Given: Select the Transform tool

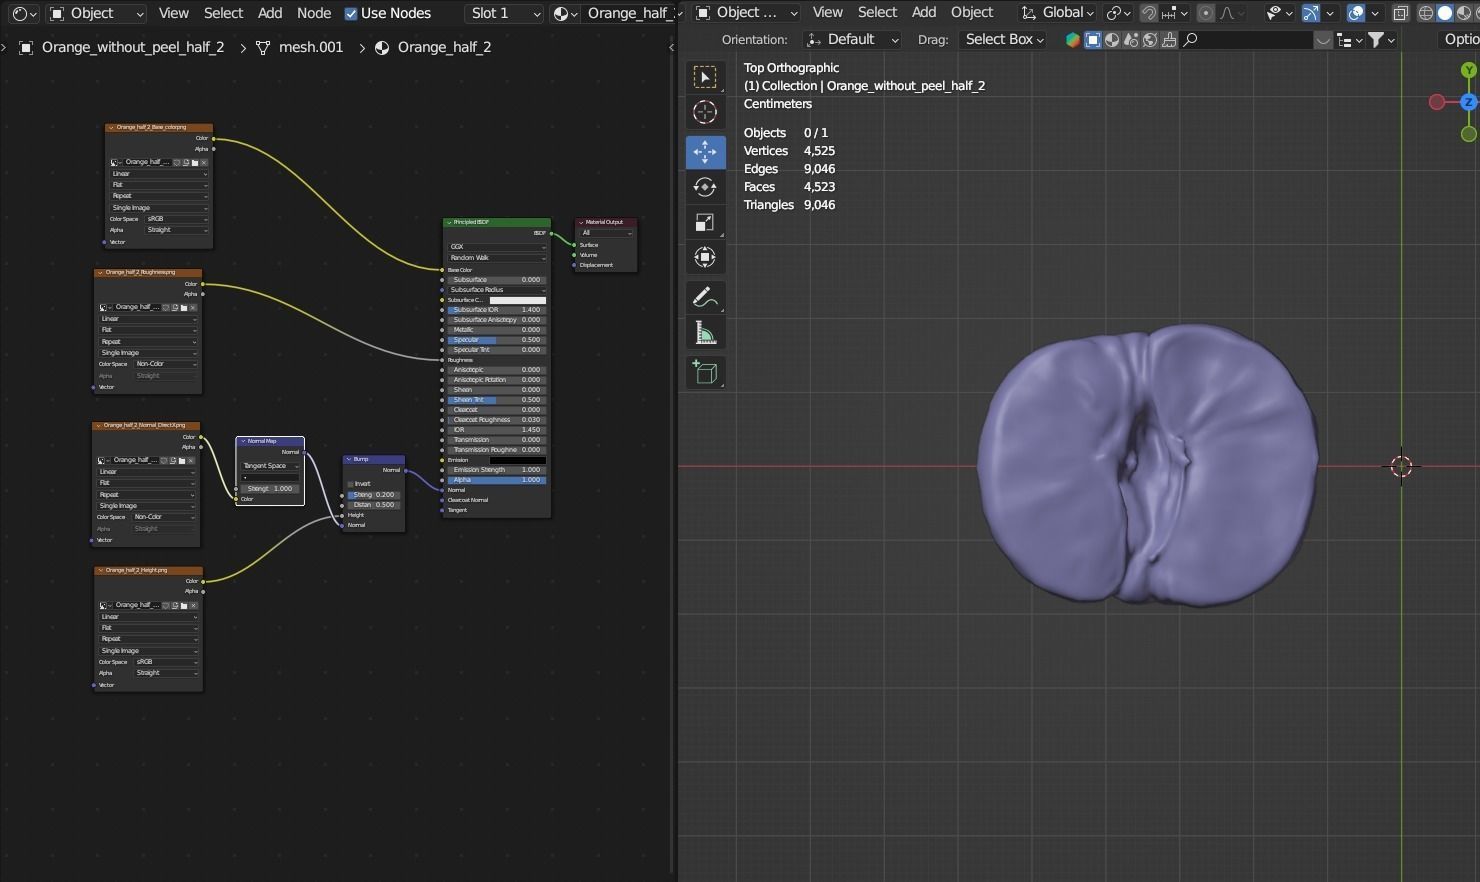Looking at the screenshot, I should tap(705, 257).
